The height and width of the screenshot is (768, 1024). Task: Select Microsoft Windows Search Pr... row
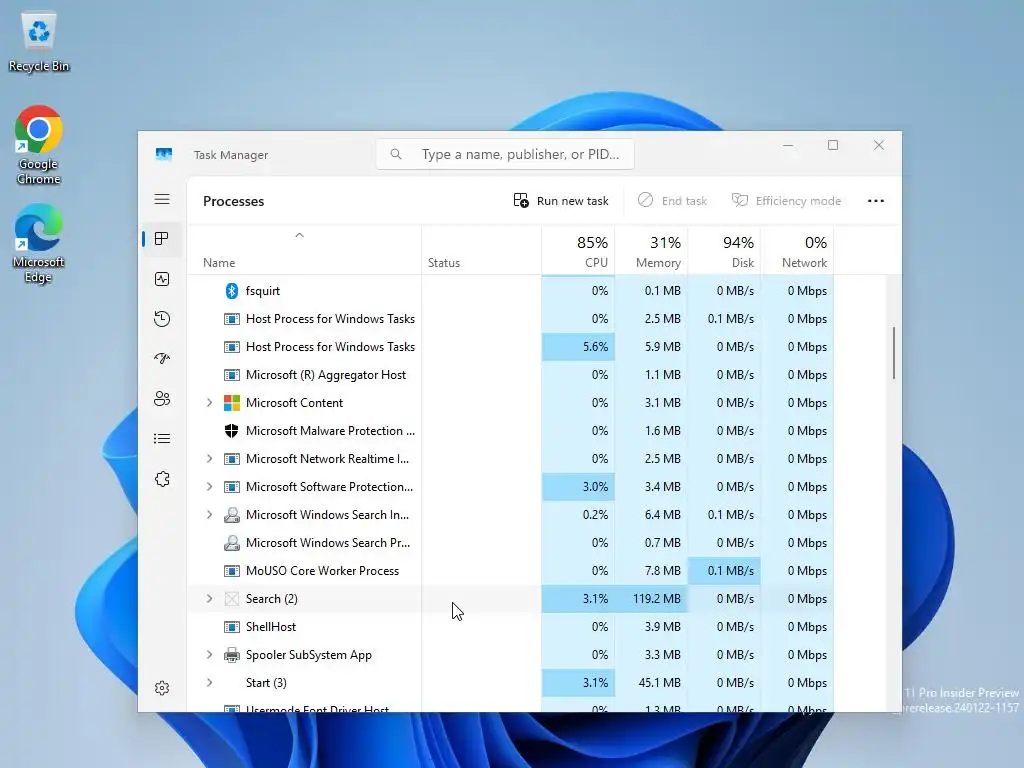[510, 543]
